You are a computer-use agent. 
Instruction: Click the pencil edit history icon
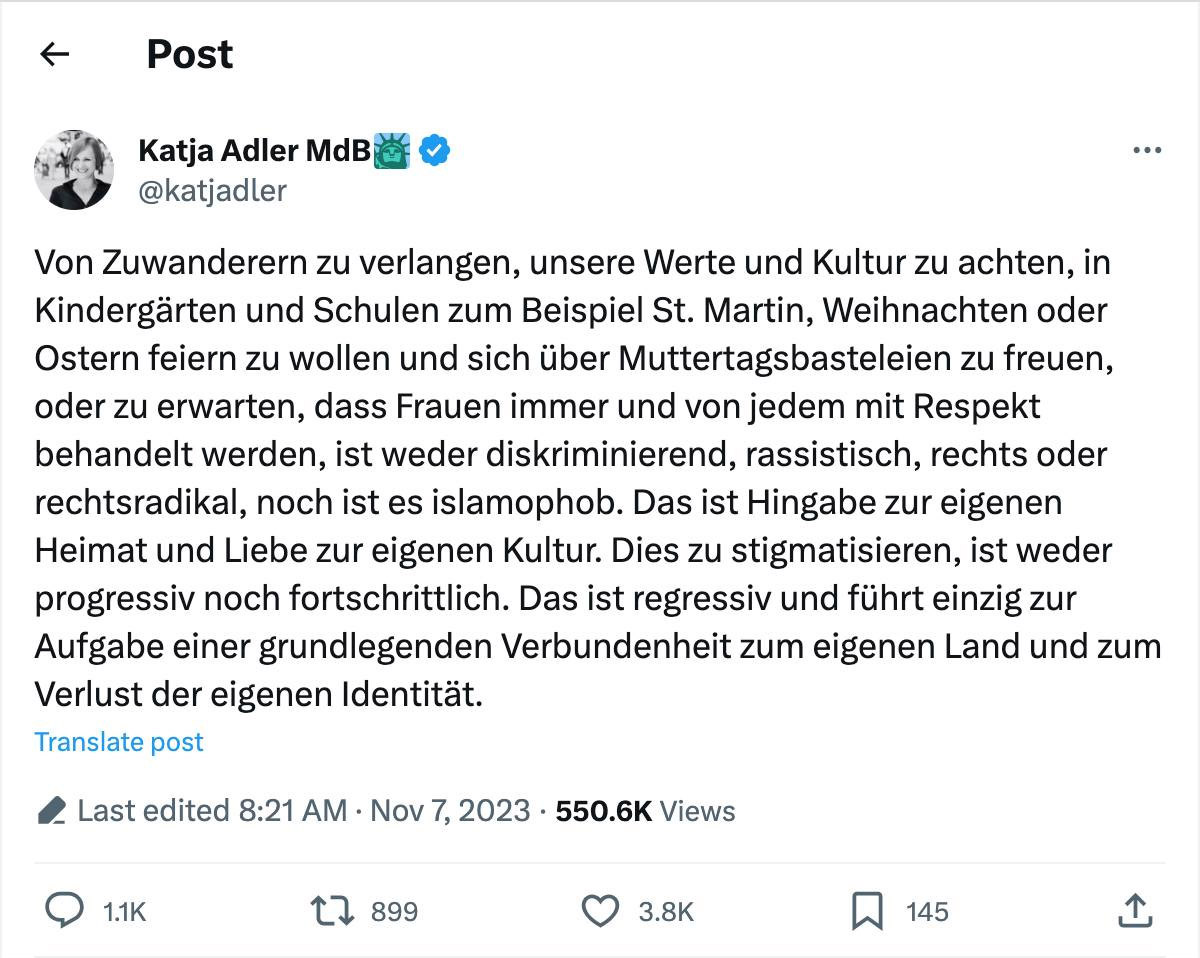(x=51, y=810)
